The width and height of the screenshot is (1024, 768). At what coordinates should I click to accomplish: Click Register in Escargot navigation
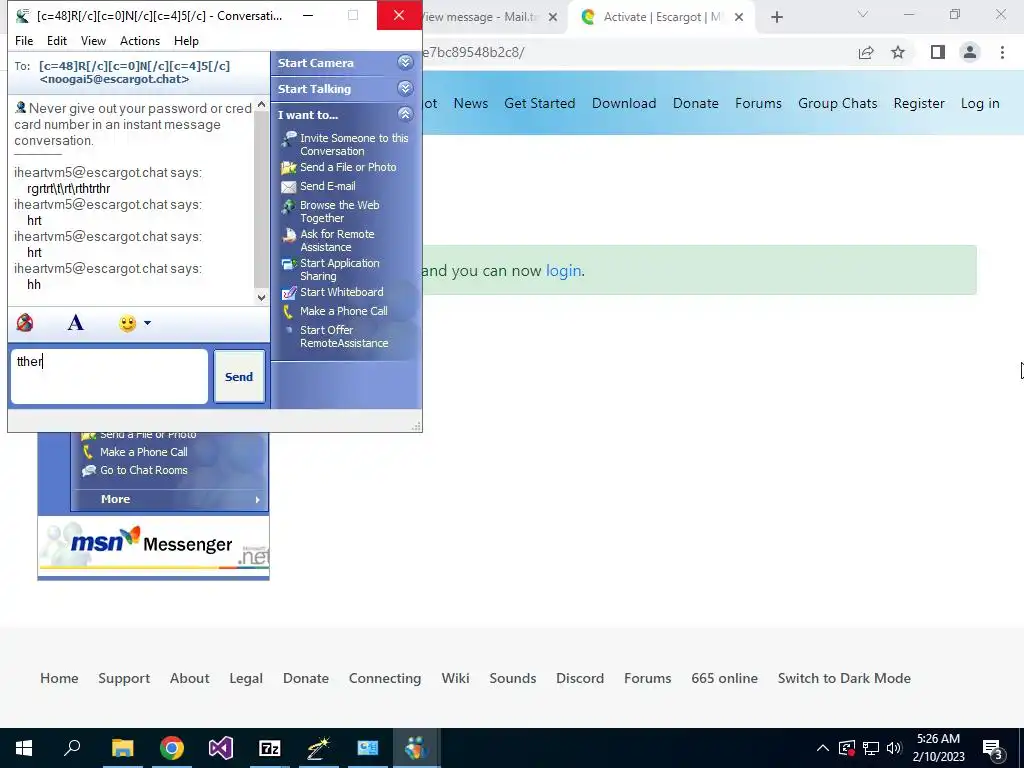pos(919,103)
